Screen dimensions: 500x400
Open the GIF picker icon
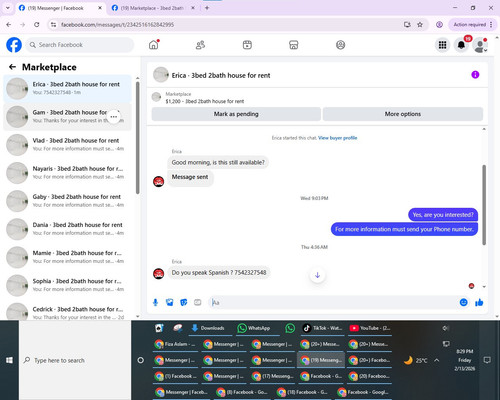198,302
